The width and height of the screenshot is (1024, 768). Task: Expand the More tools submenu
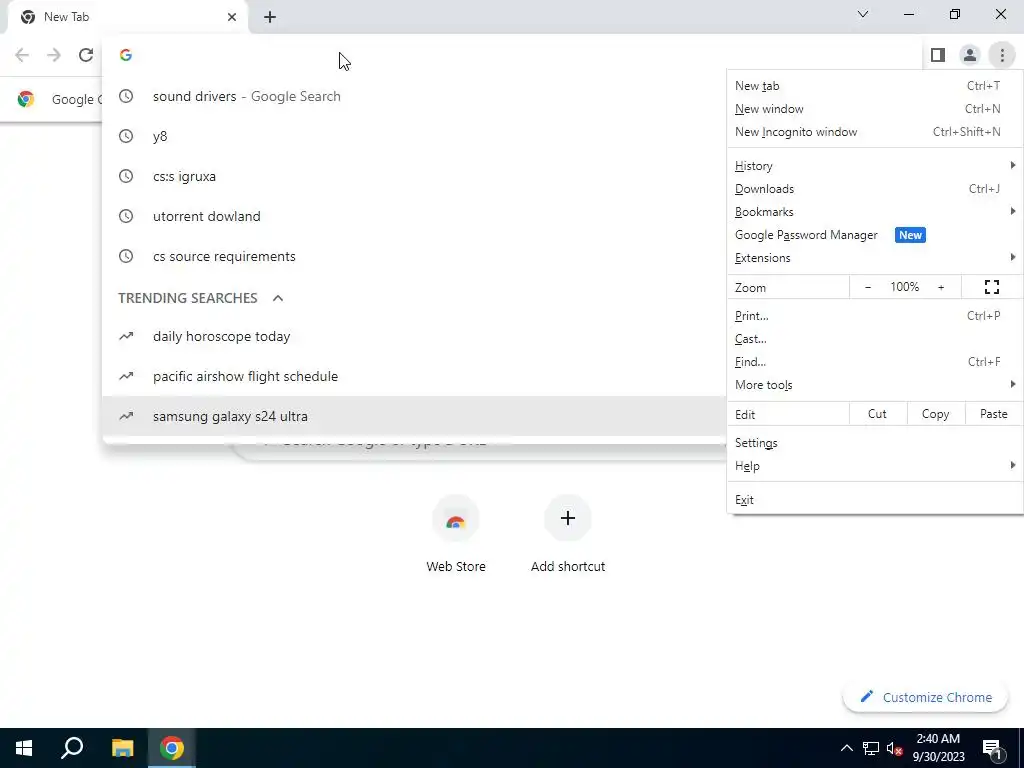(x=875, y=385)
